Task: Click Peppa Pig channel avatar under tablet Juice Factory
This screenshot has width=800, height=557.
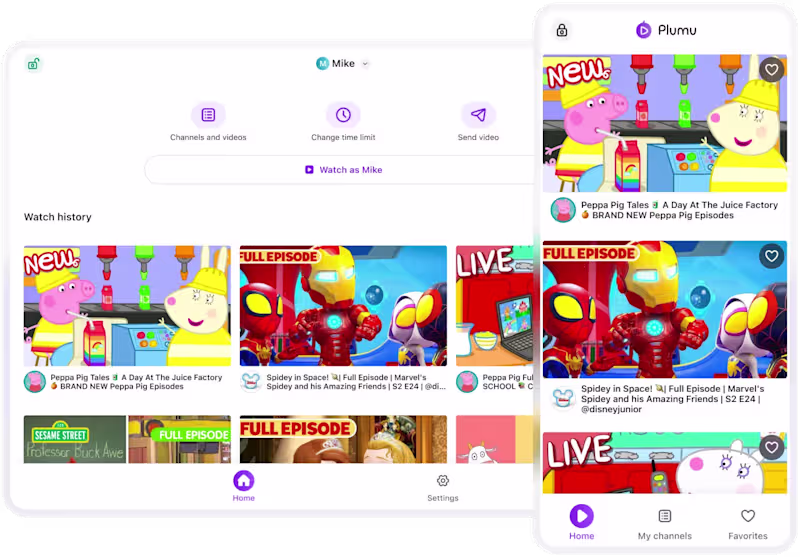Action: click(x=35, y=382)
